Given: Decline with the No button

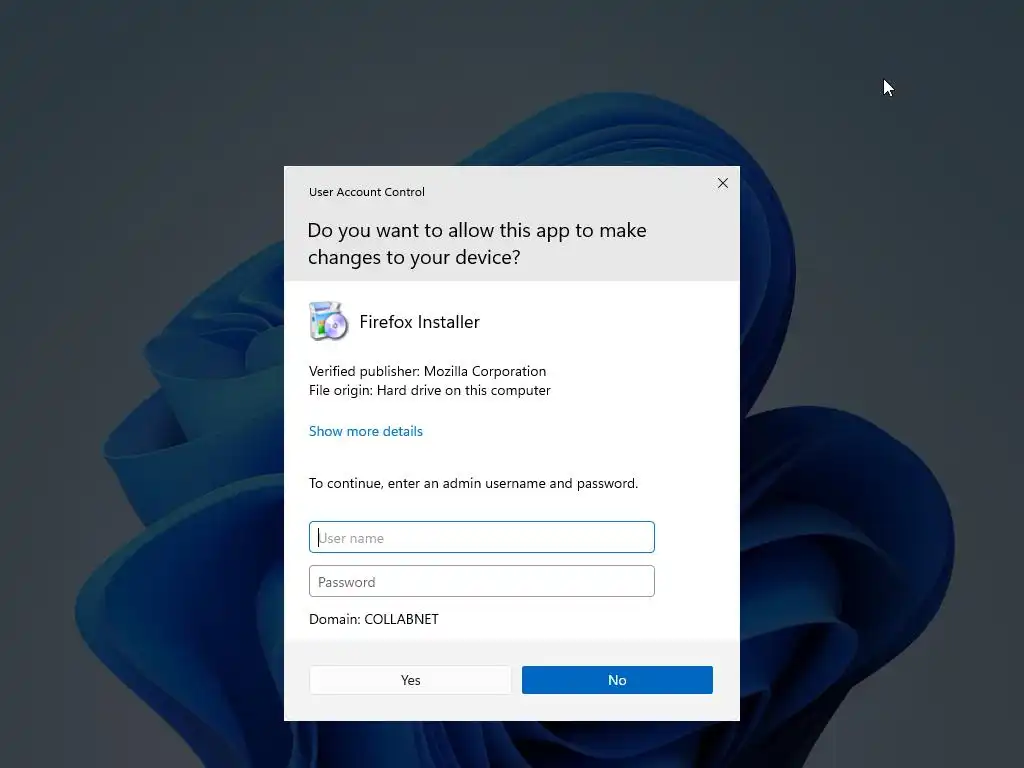Looking at the screenshot, I should (x=617, y=680).
